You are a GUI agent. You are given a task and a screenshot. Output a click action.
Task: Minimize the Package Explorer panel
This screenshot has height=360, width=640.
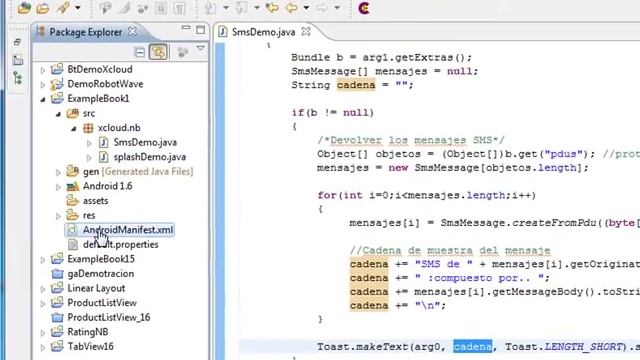[x=186, y=28]
